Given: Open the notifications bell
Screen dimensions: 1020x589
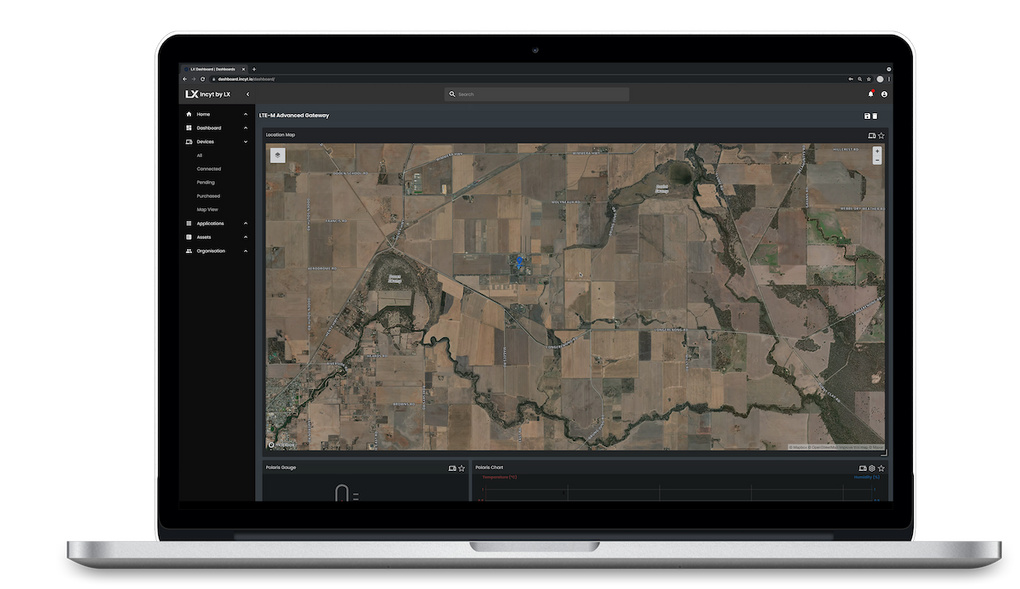Looking at the screenshot, I should pos(870,94).
